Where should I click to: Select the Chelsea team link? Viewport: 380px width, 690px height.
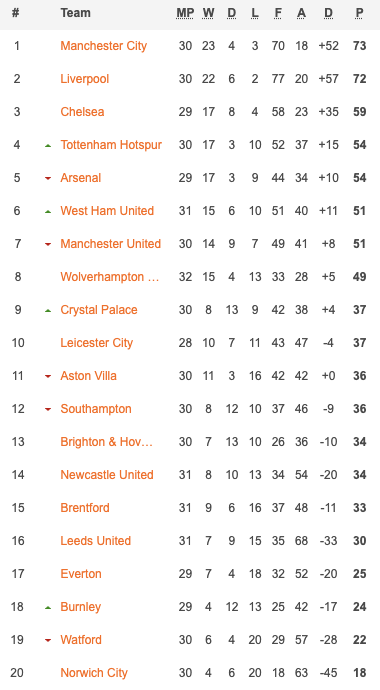tap(82, 112)
